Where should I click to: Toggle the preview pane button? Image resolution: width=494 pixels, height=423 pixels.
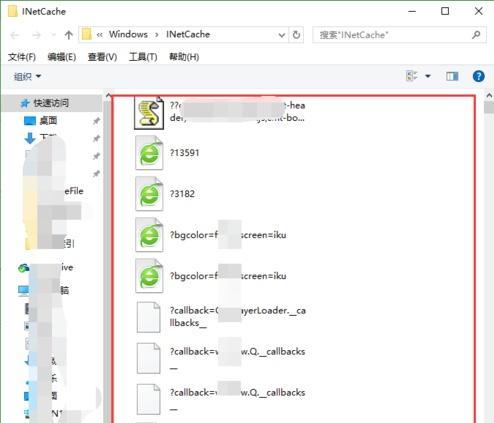coord(452,77)
